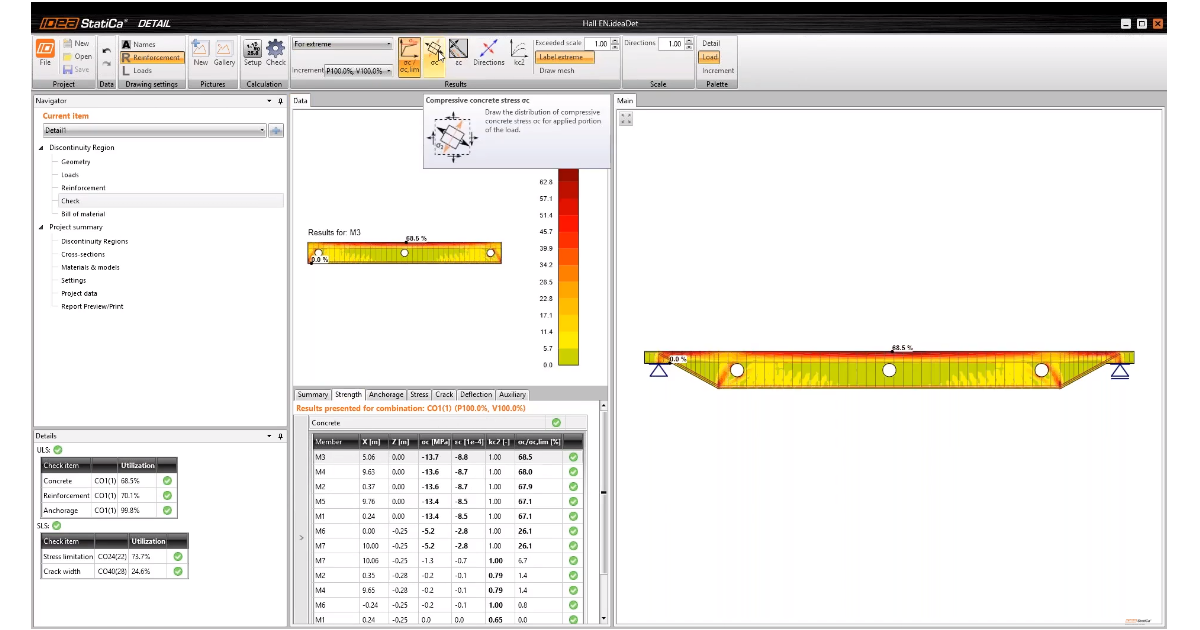Select the σc/σc,lim stress ratio result icon

pos(409,53)
